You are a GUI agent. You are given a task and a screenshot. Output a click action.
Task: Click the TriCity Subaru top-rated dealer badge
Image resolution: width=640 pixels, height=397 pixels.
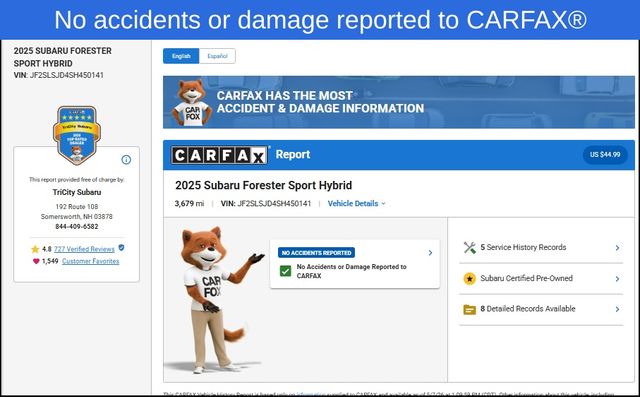point(77,135)
